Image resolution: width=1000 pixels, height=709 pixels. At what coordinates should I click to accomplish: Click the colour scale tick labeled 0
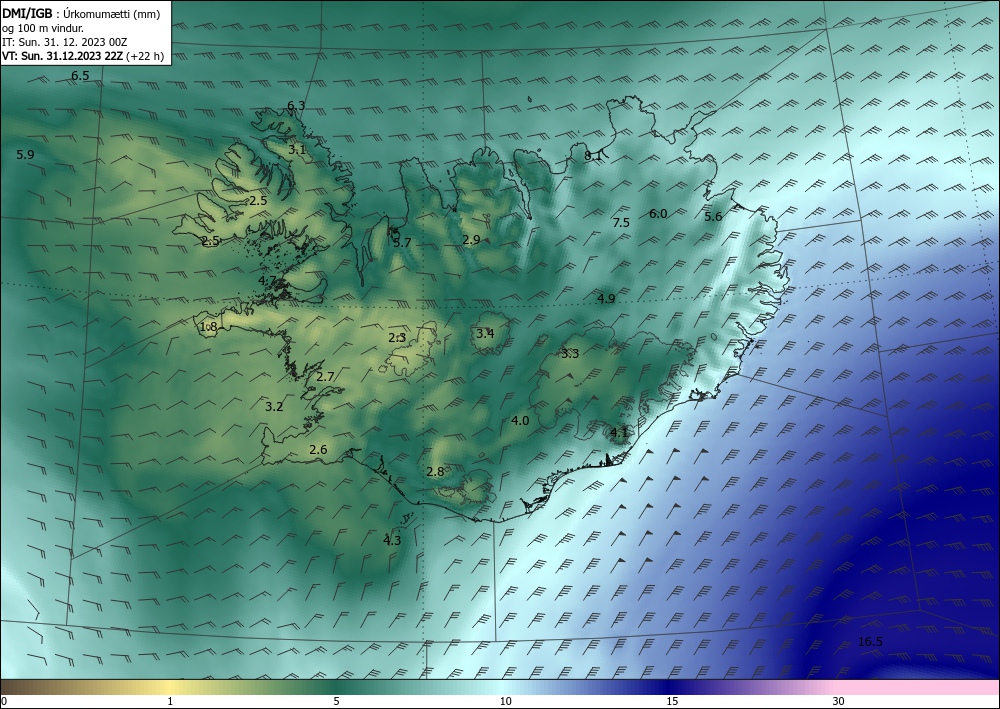[4, 702]
